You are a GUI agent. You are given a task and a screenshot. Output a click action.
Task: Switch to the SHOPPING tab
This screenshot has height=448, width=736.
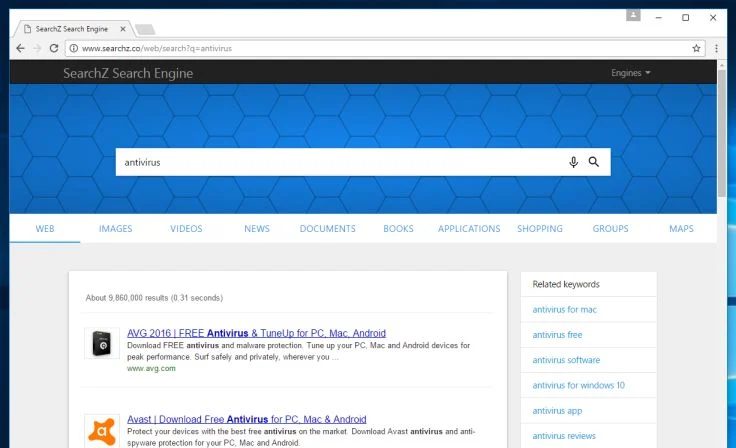point(540,229)
